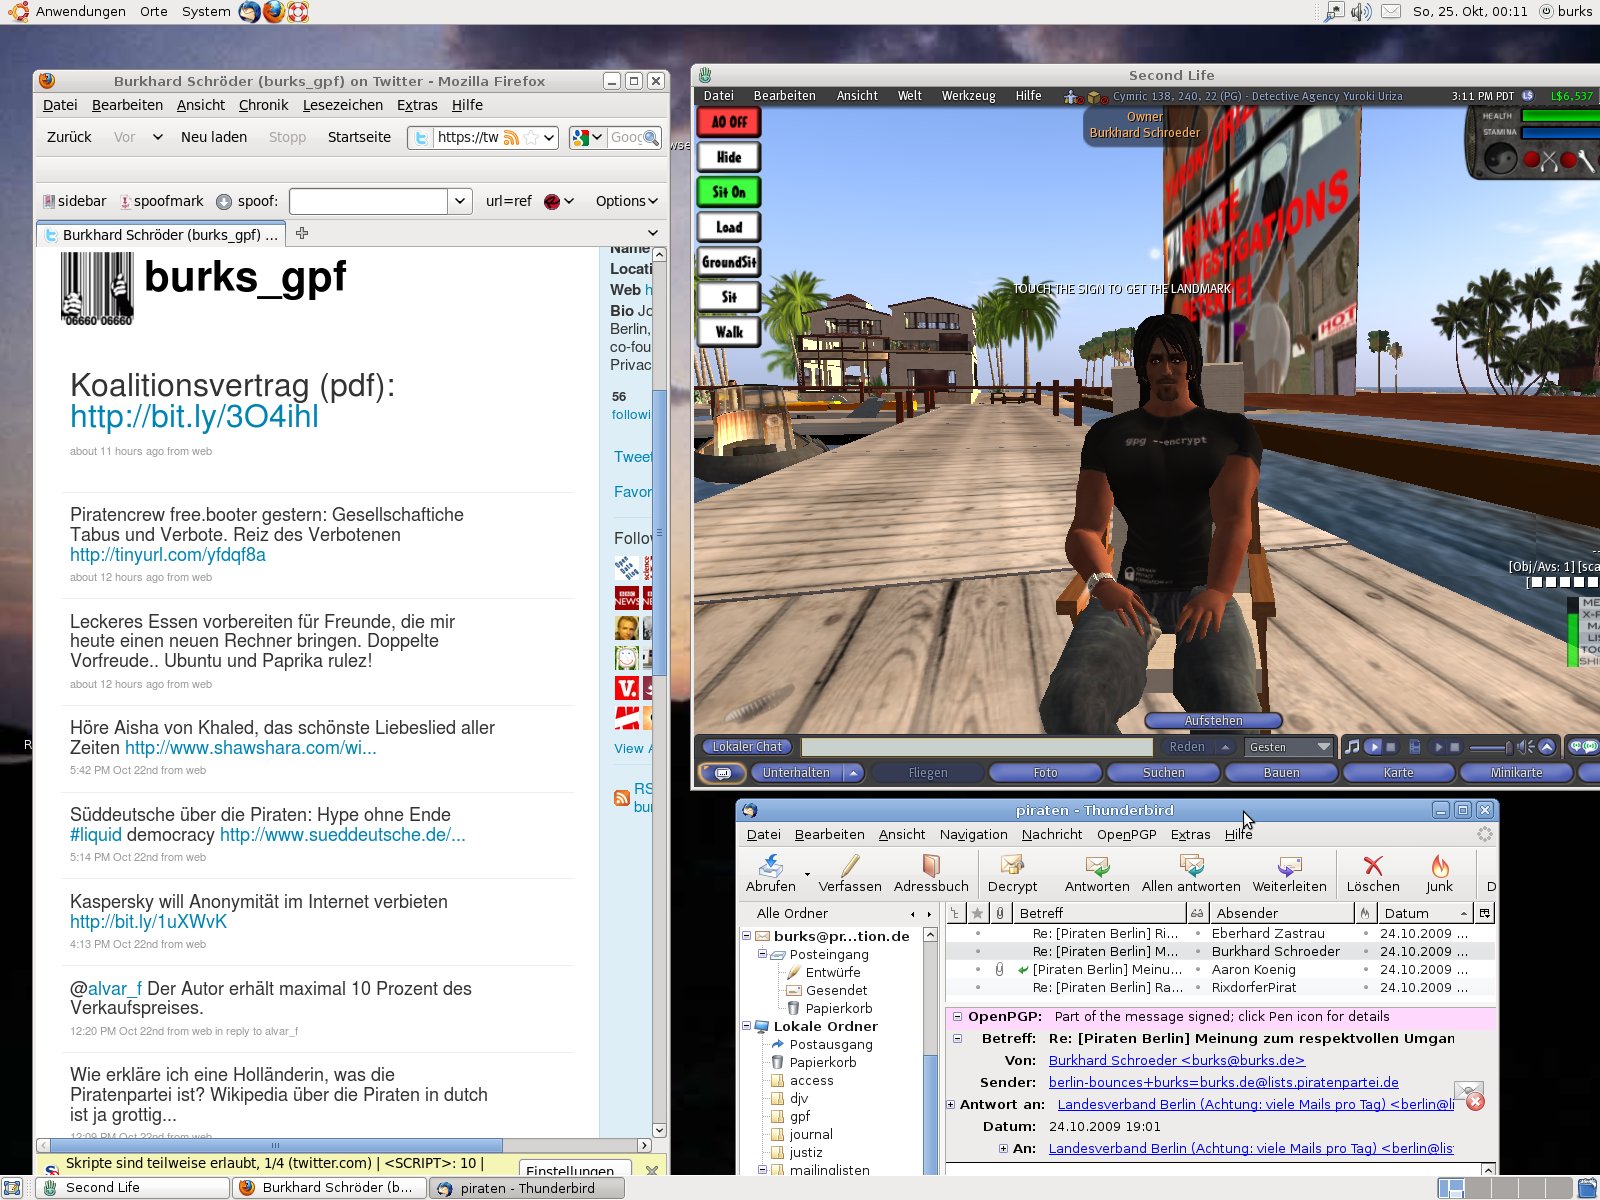Play music stream in Second Life media controls
This screenshot has height=1200, width=1600.
1373,747
